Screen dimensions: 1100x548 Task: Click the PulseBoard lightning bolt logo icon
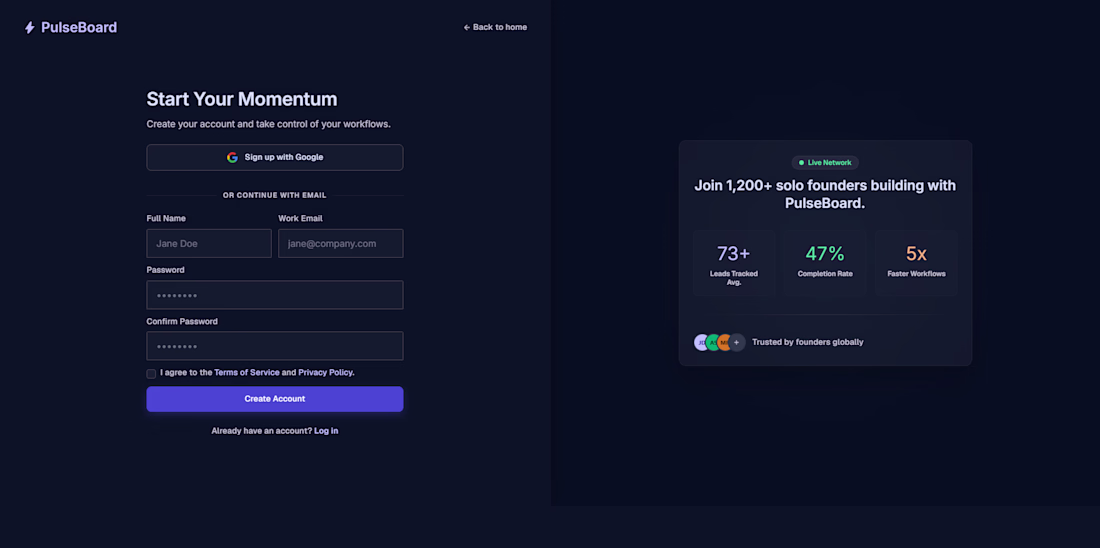[x=29, y=27]
